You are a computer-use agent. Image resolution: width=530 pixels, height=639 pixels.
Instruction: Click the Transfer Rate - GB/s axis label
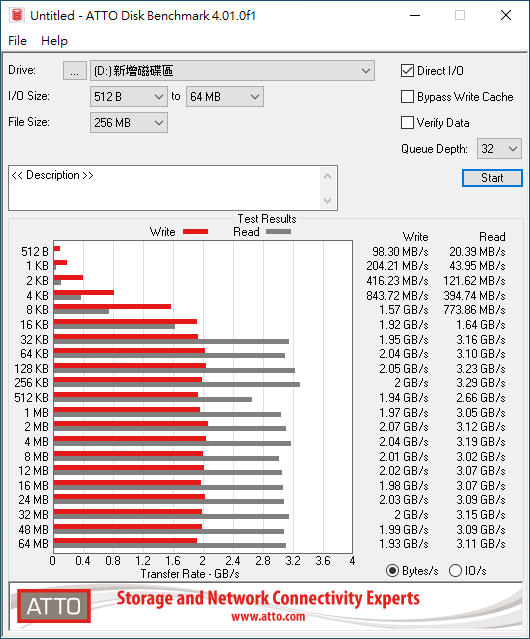pyautogui.click(x=190, y=574)
